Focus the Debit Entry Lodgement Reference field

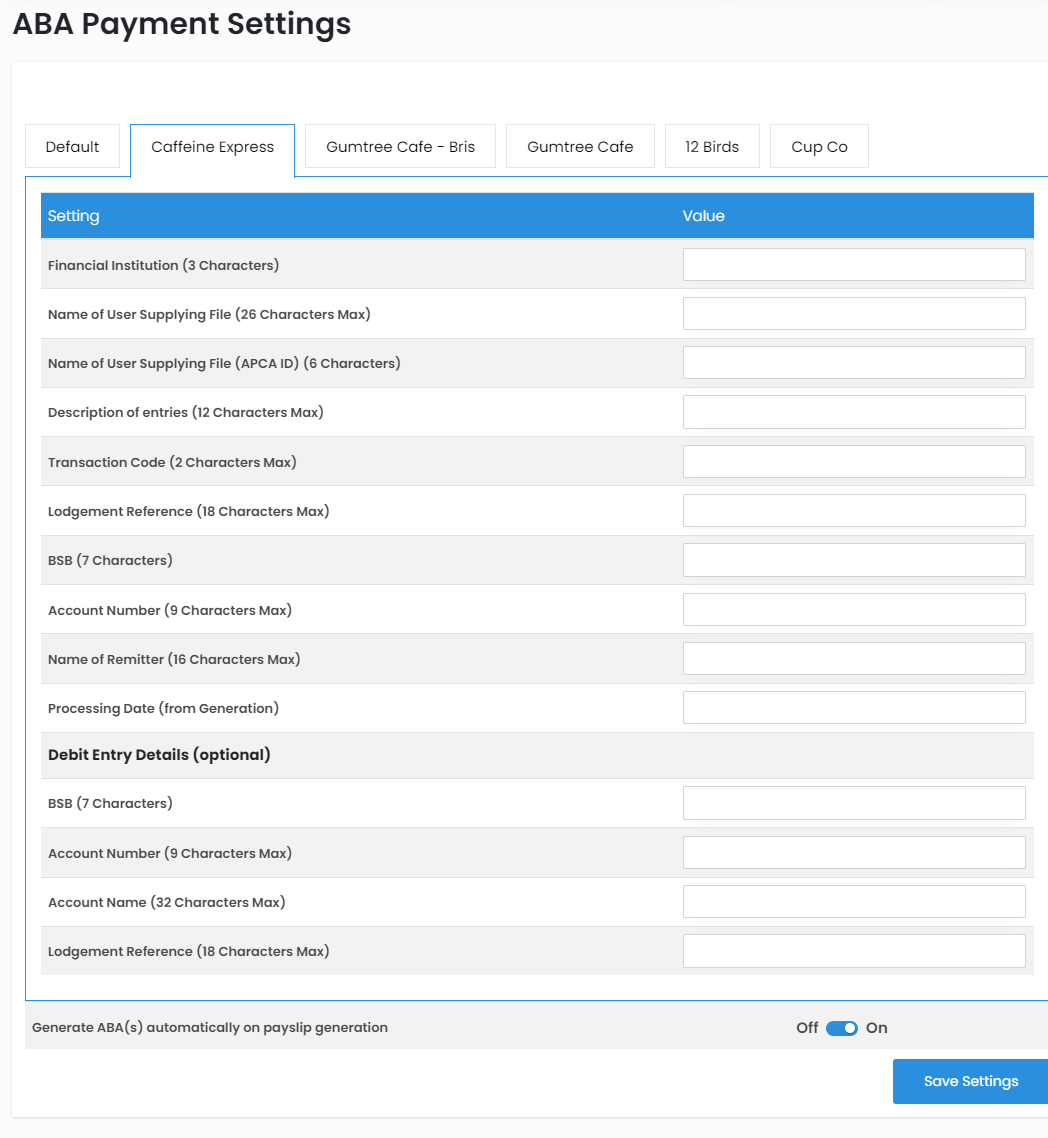pyautogui.click(x=854, y=951)
